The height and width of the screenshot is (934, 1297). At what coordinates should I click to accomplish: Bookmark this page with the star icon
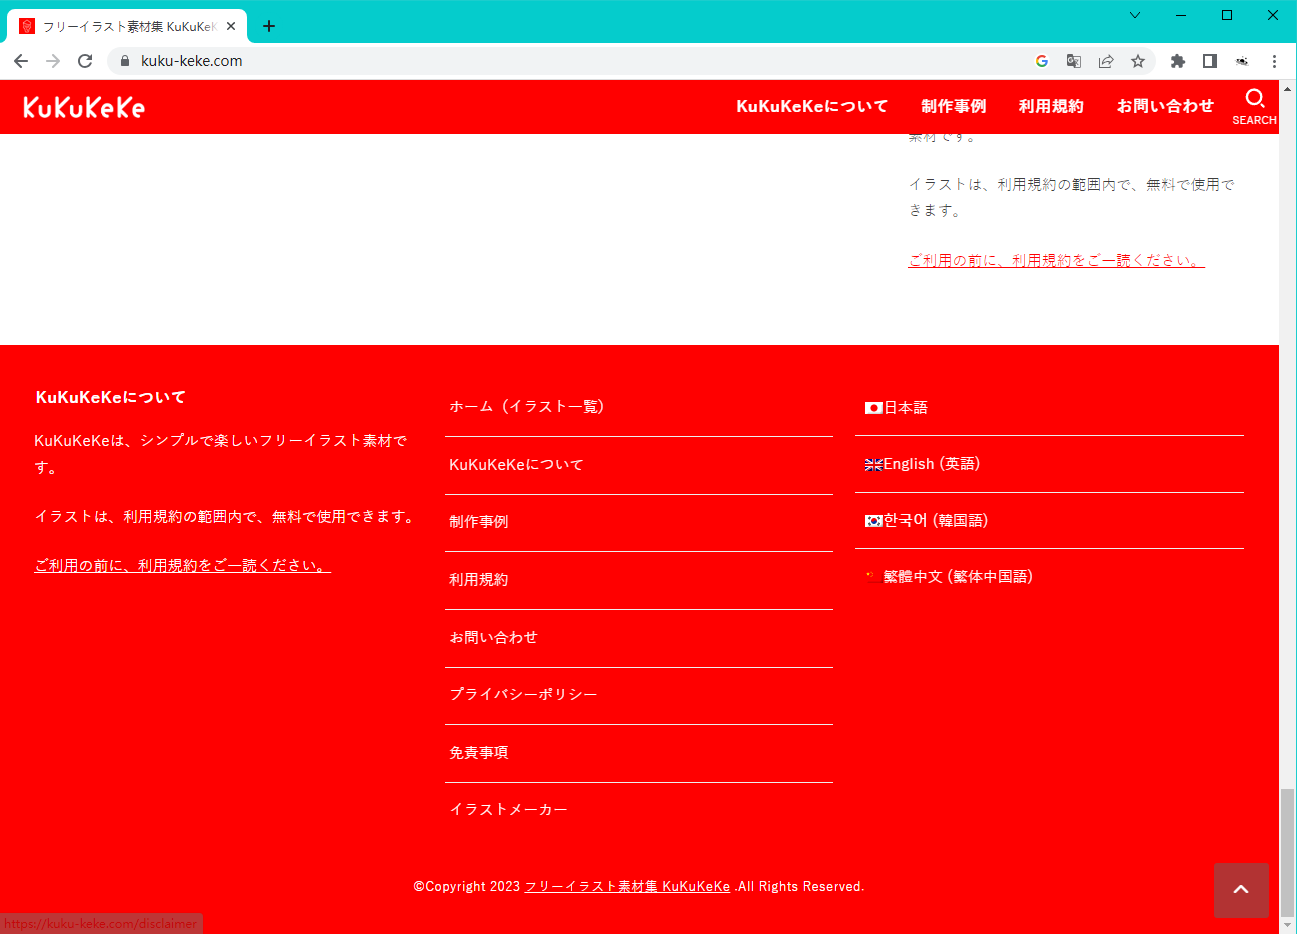[x=1138, y=61]
